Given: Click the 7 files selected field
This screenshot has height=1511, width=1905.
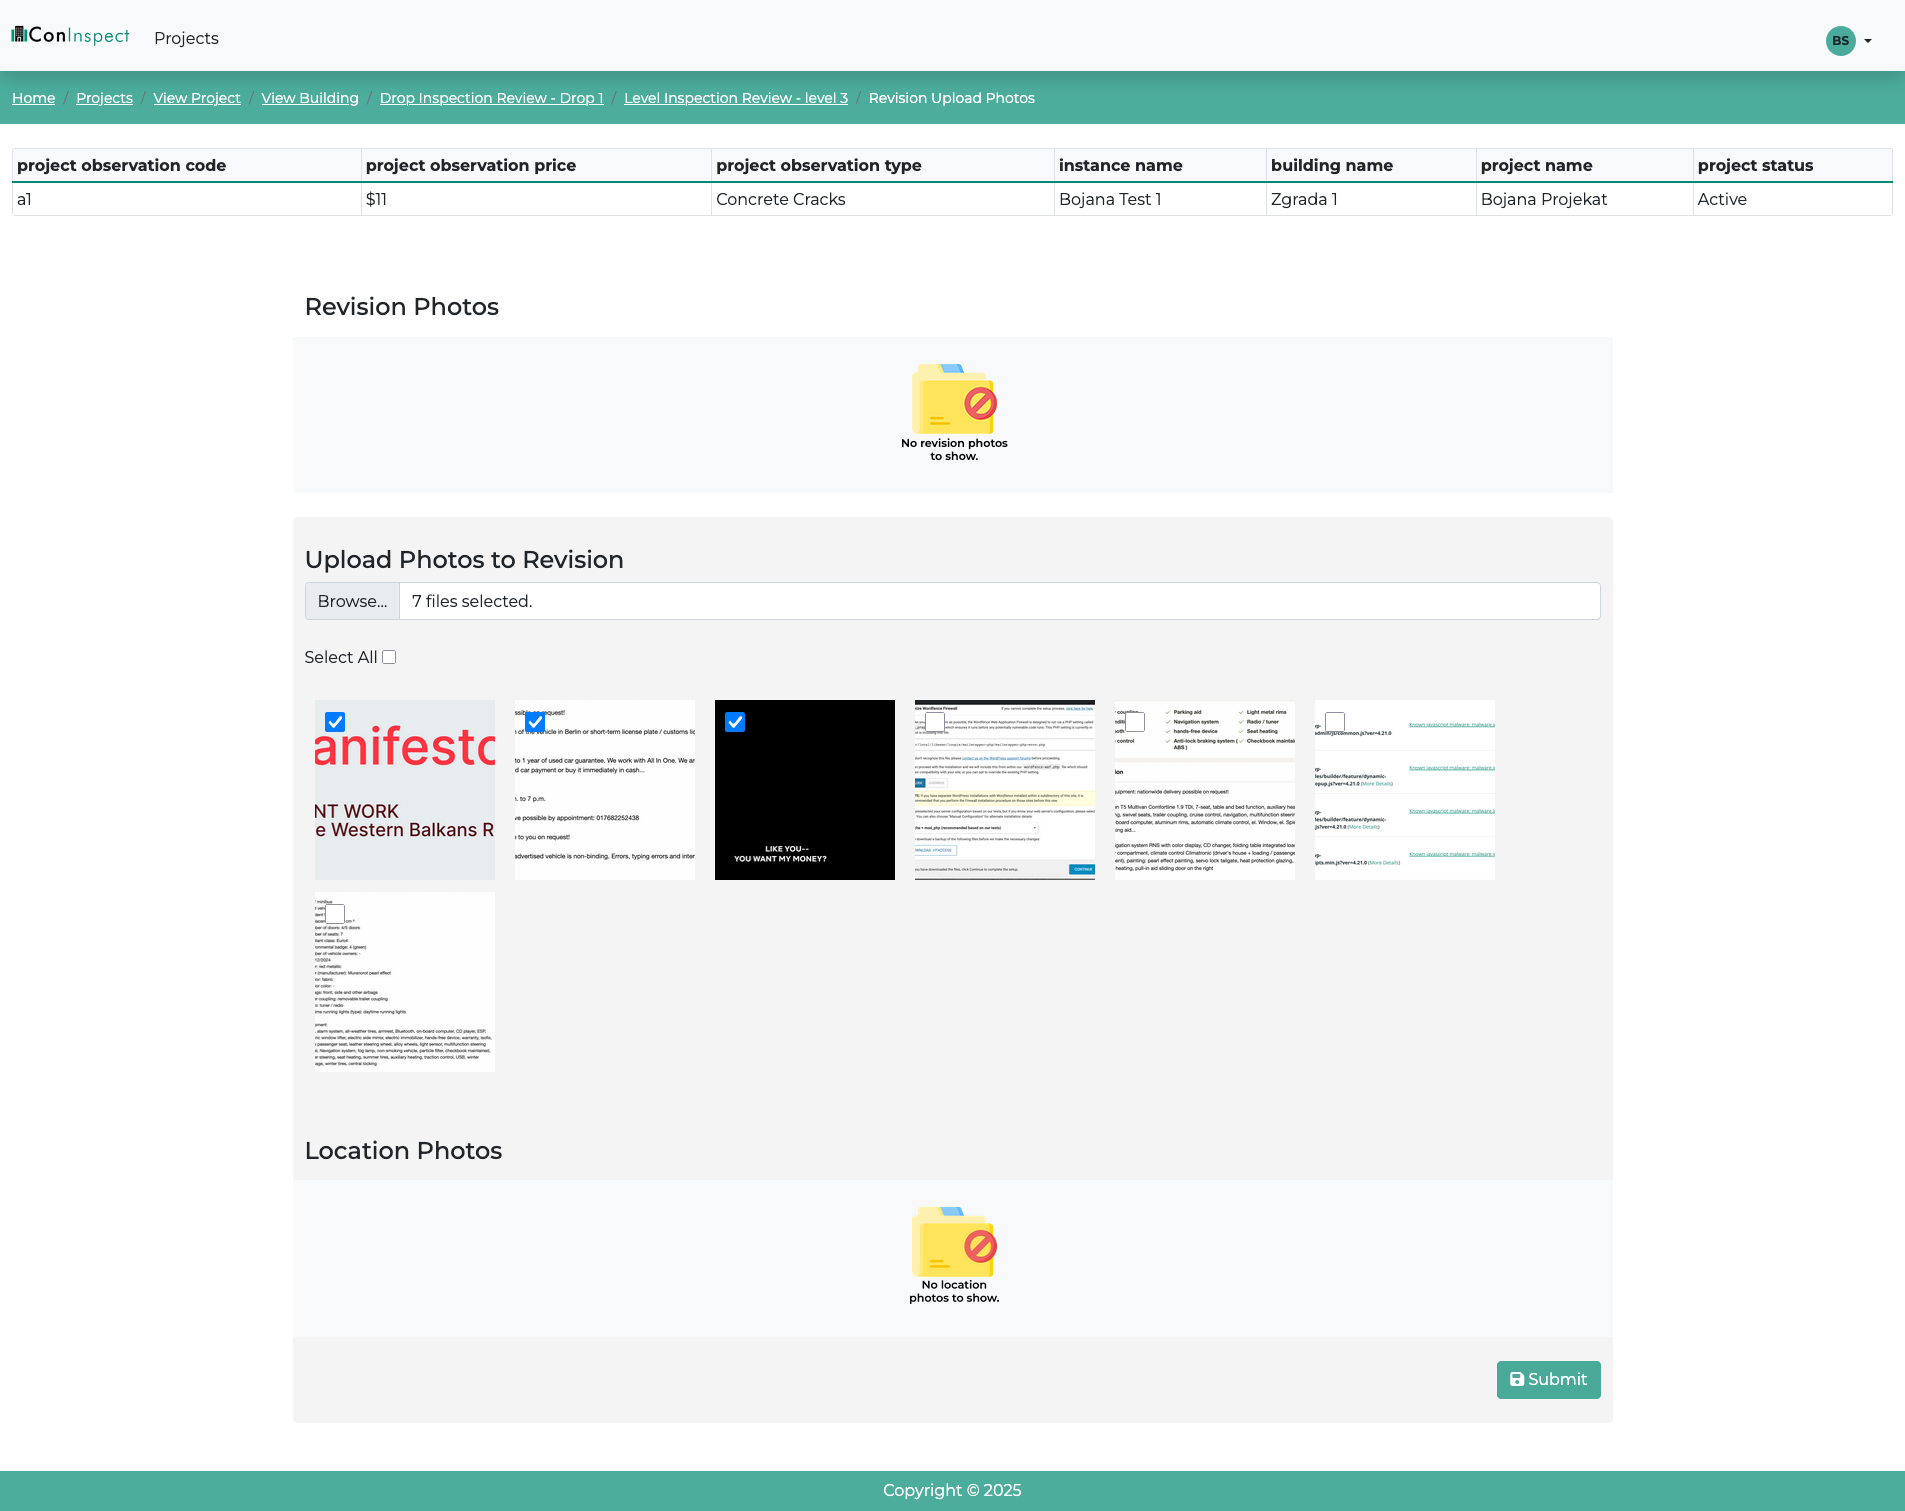Looking at the screenshot, I should pos(998,601).
